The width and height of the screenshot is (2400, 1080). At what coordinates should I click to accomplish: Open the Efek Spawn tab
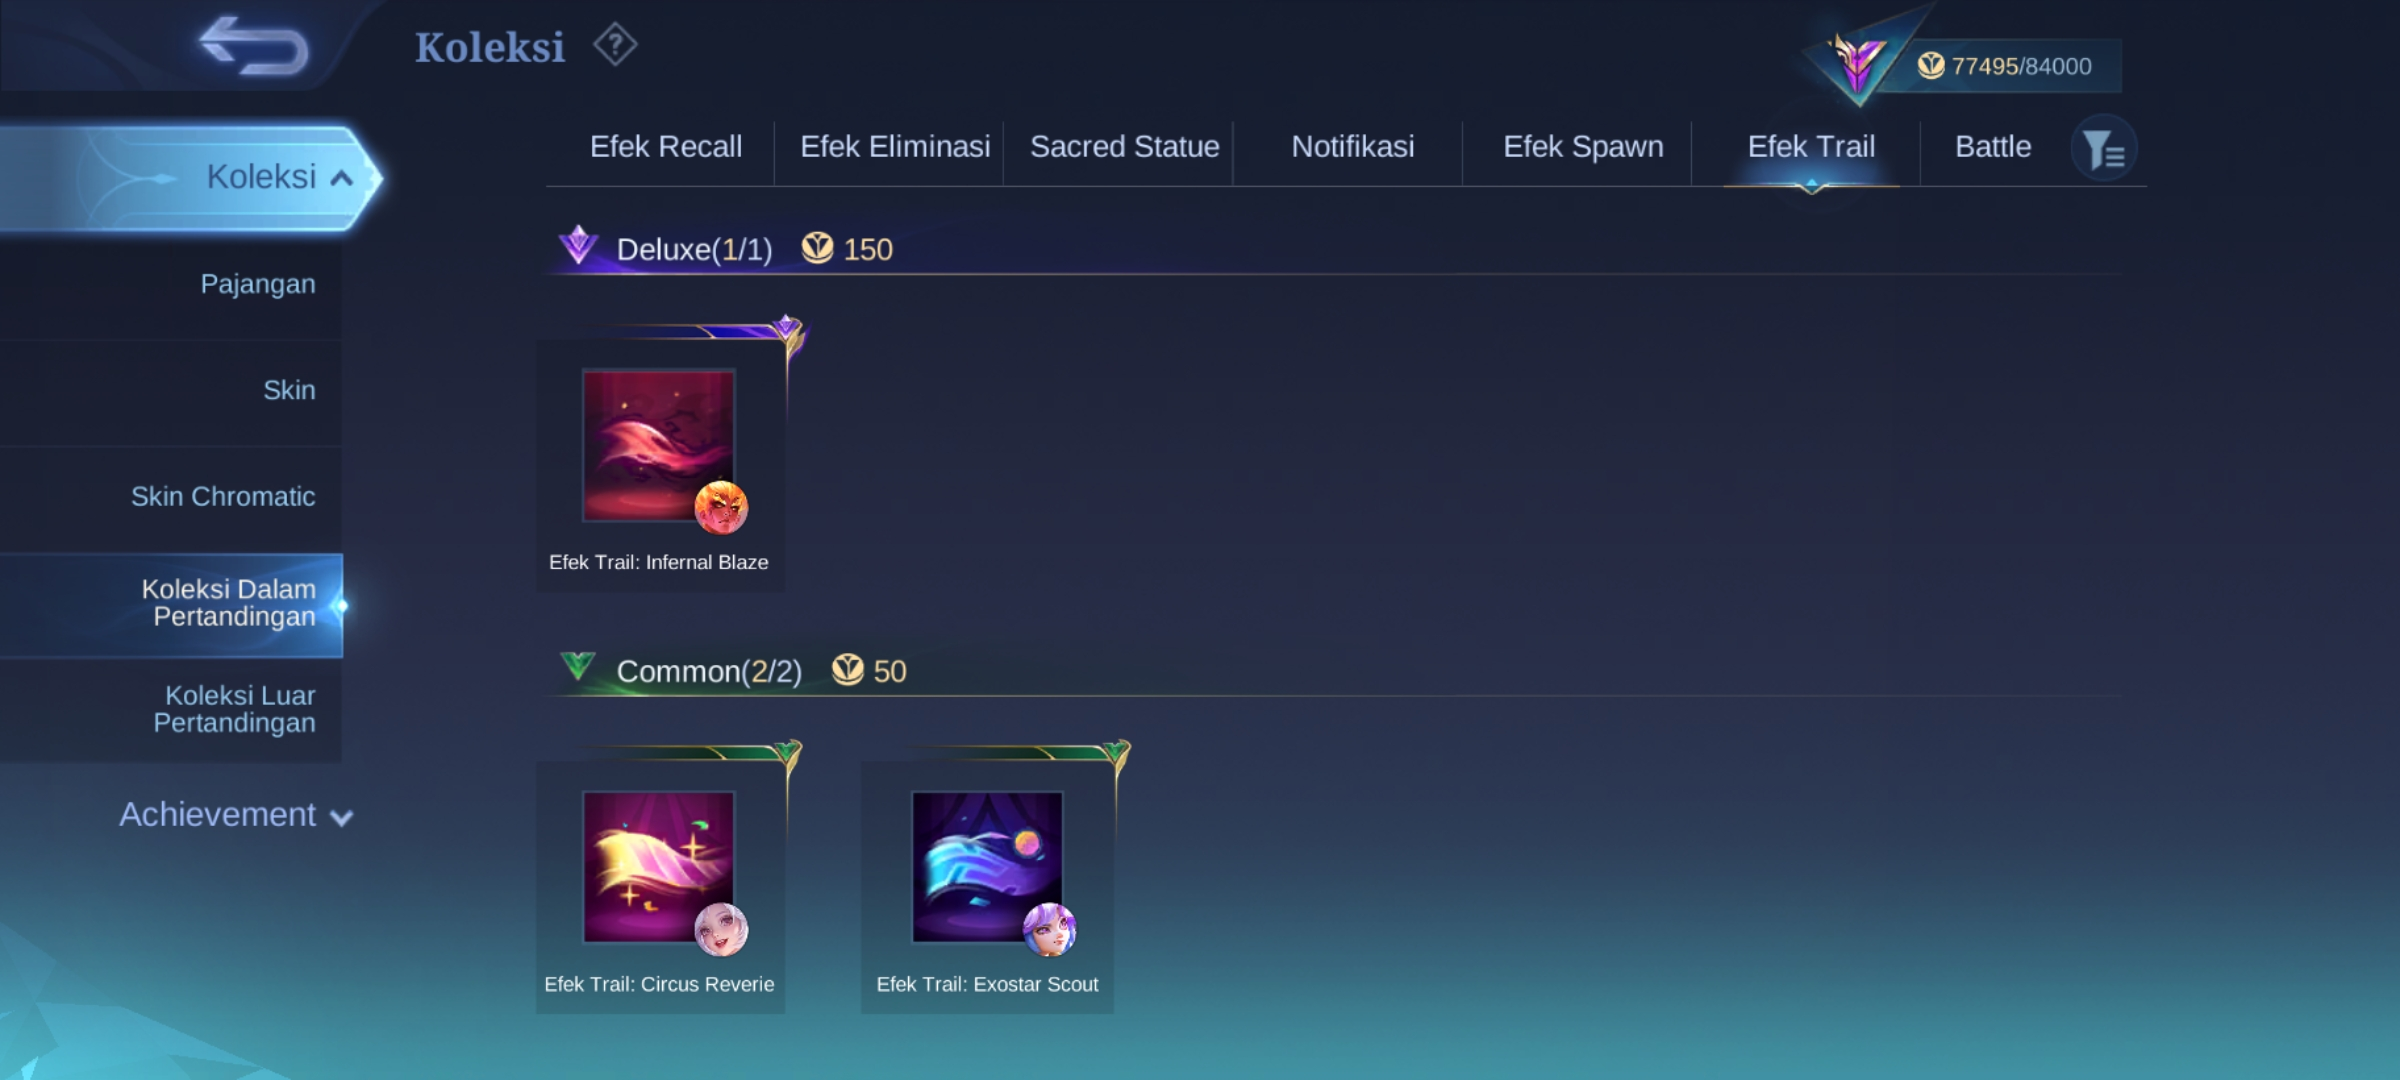(x=1583, y=147)
